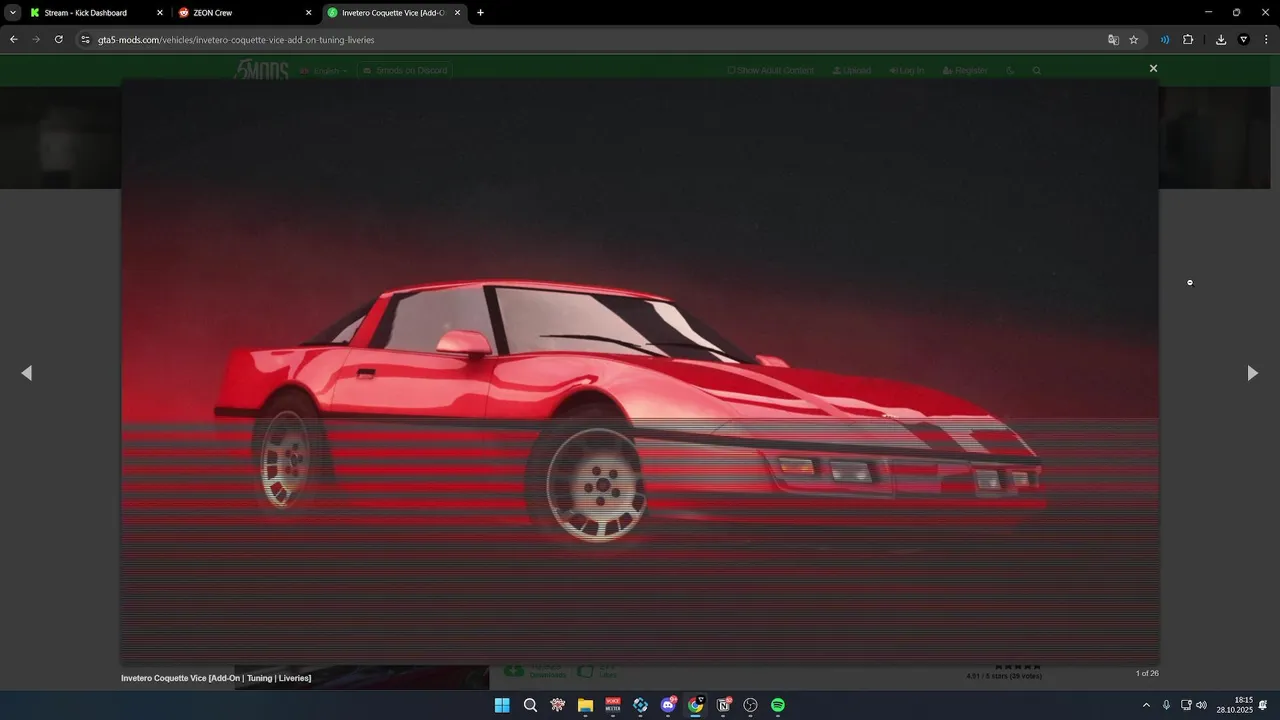1280x720 pixels.
Task: Open the notification bell in the tray
Action: coord(1264,705)
